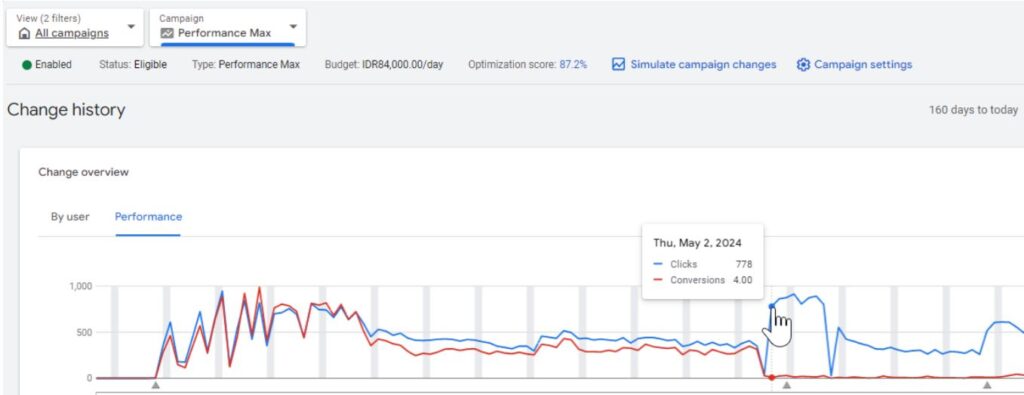
Task: Click the Simulate campaign changes chart icon
Action: pos(618,65)
